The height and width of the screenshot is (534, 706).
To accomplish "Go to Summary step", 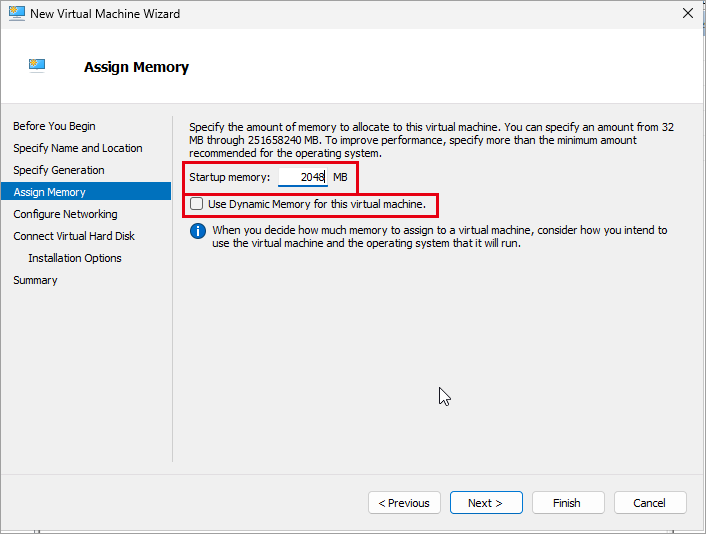I will [x=35, y=281].
